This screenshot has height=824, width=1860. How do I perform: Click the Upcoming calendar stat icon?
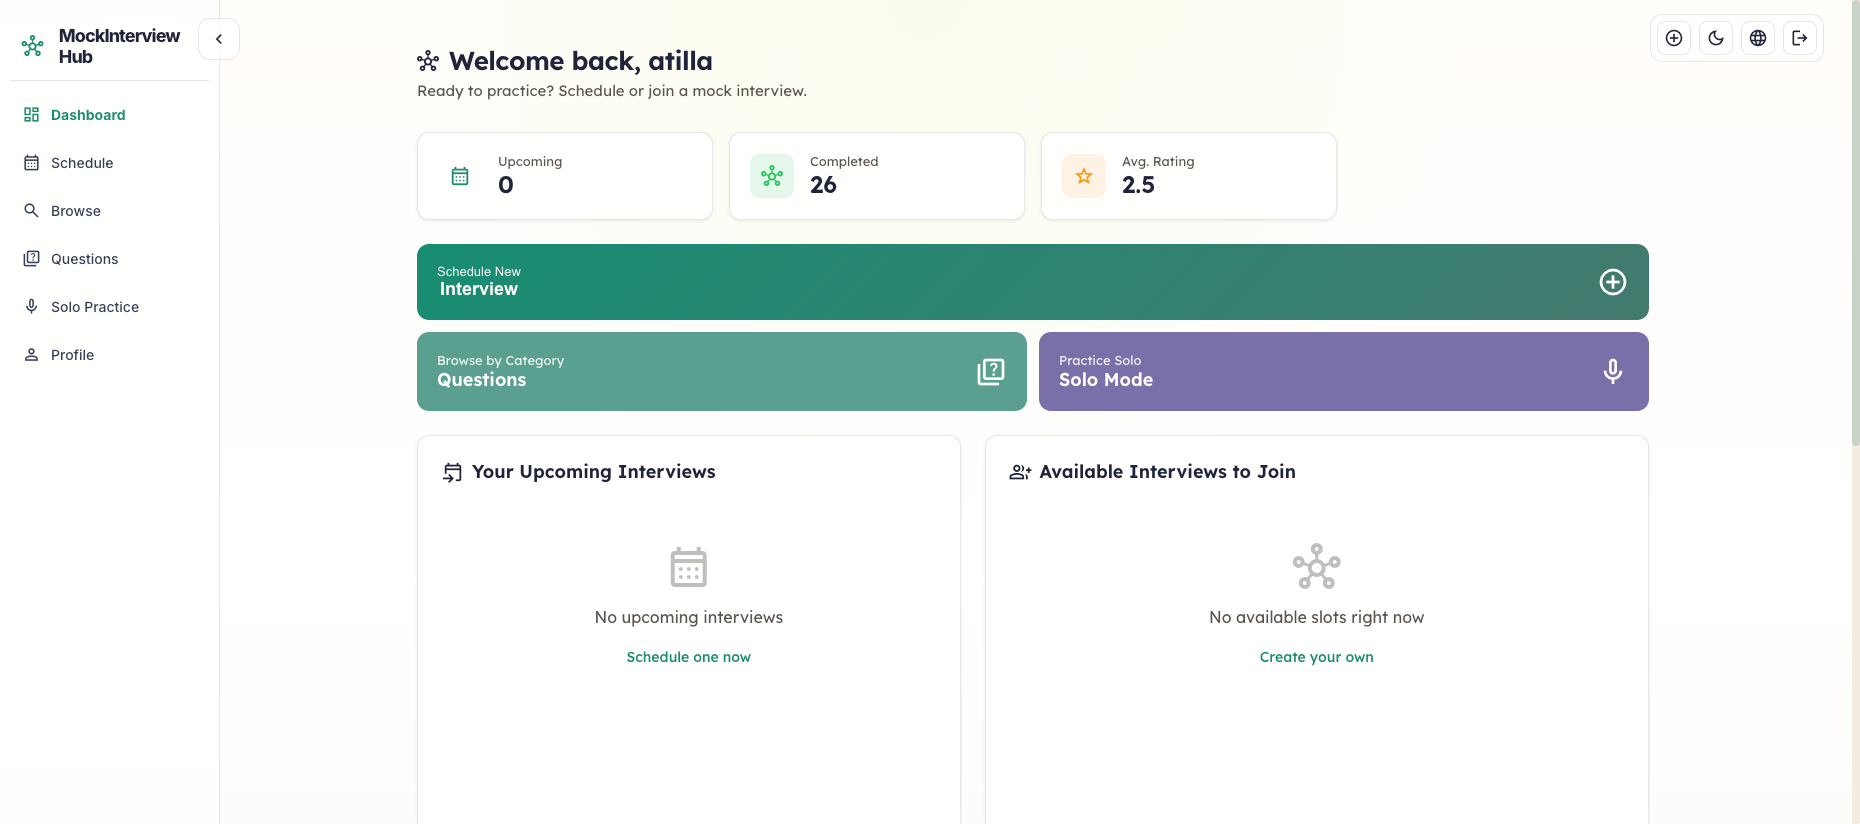(x=460, y=176)
